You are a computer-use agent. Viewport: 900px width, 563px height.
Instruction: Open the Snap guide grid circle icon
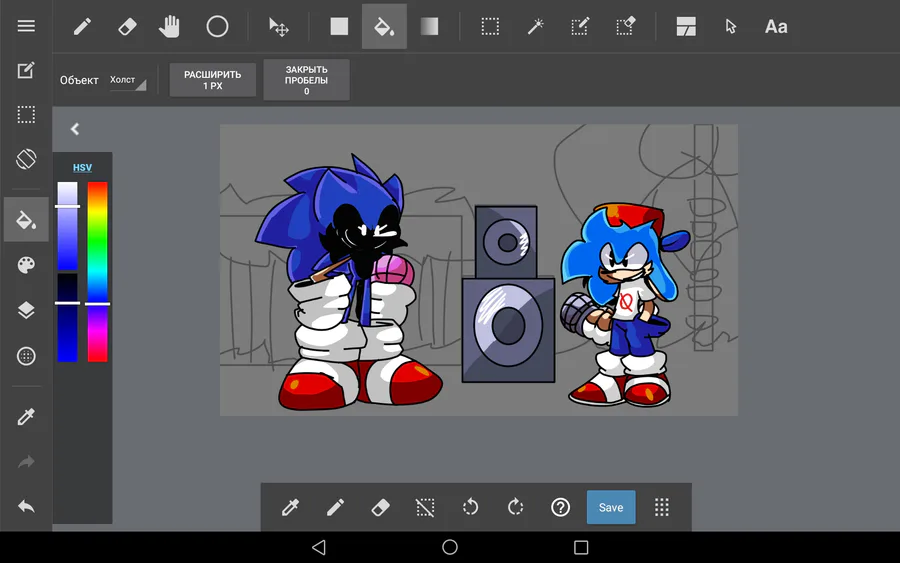click(x=26, y=356)
